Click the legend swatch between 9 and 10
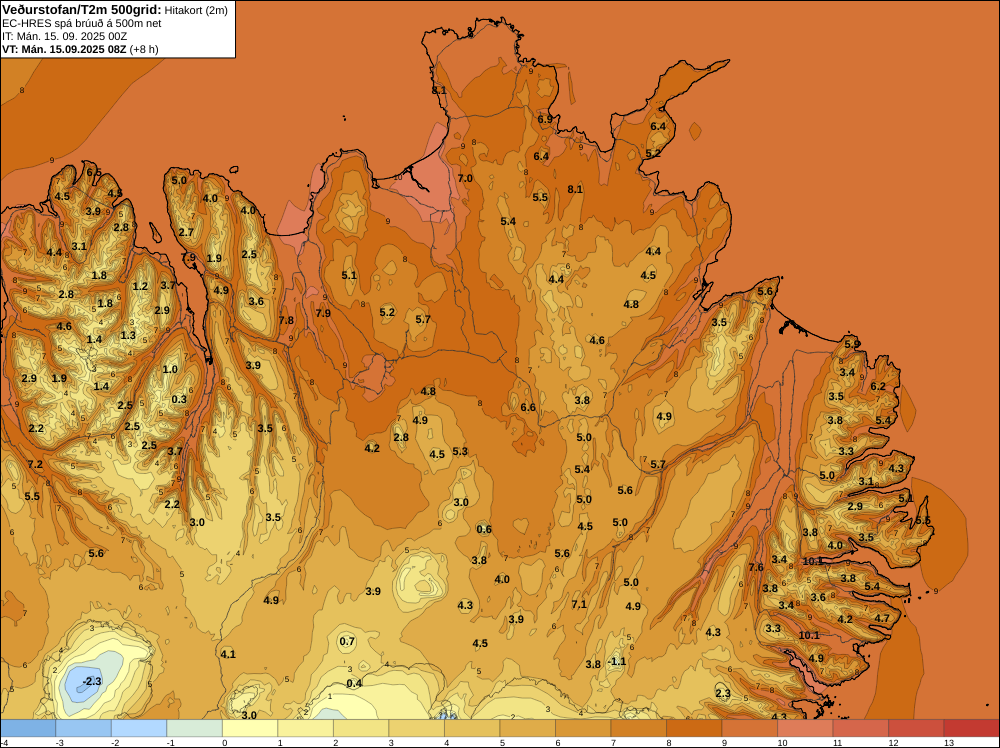The image size is (1000, 748). click(749, 728)
